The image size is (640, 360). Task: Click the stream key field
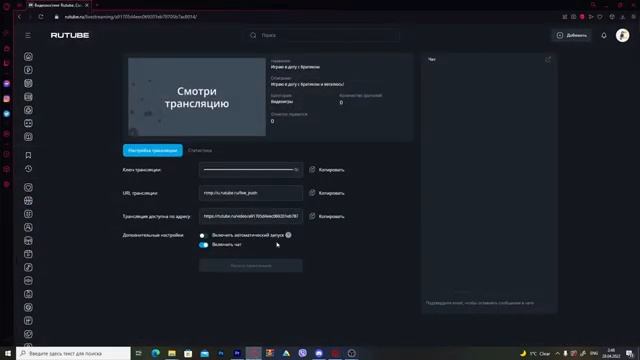[x=251, y=169]
